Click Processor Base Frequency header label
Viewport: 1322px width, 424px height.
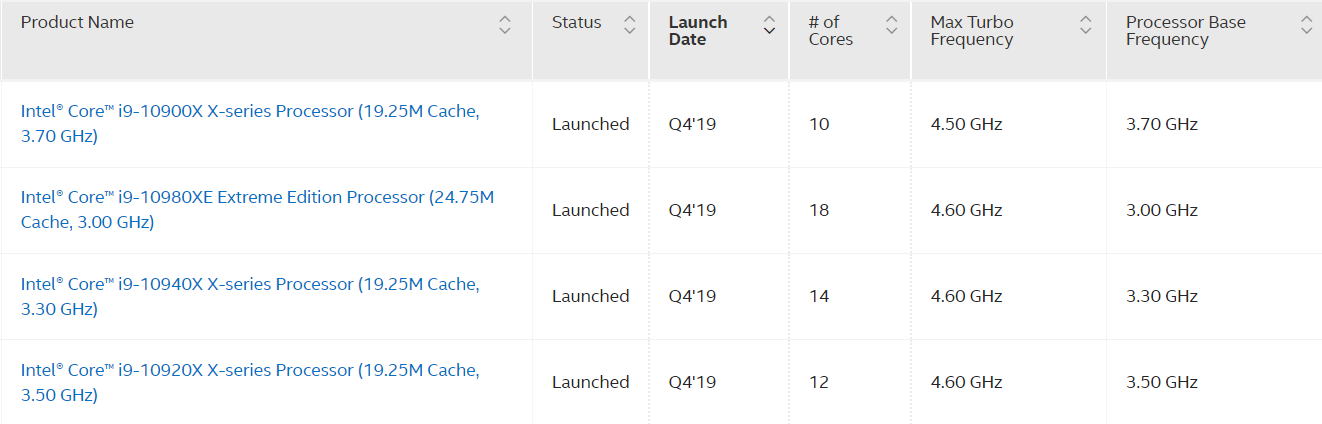[x=1185, y=31]
